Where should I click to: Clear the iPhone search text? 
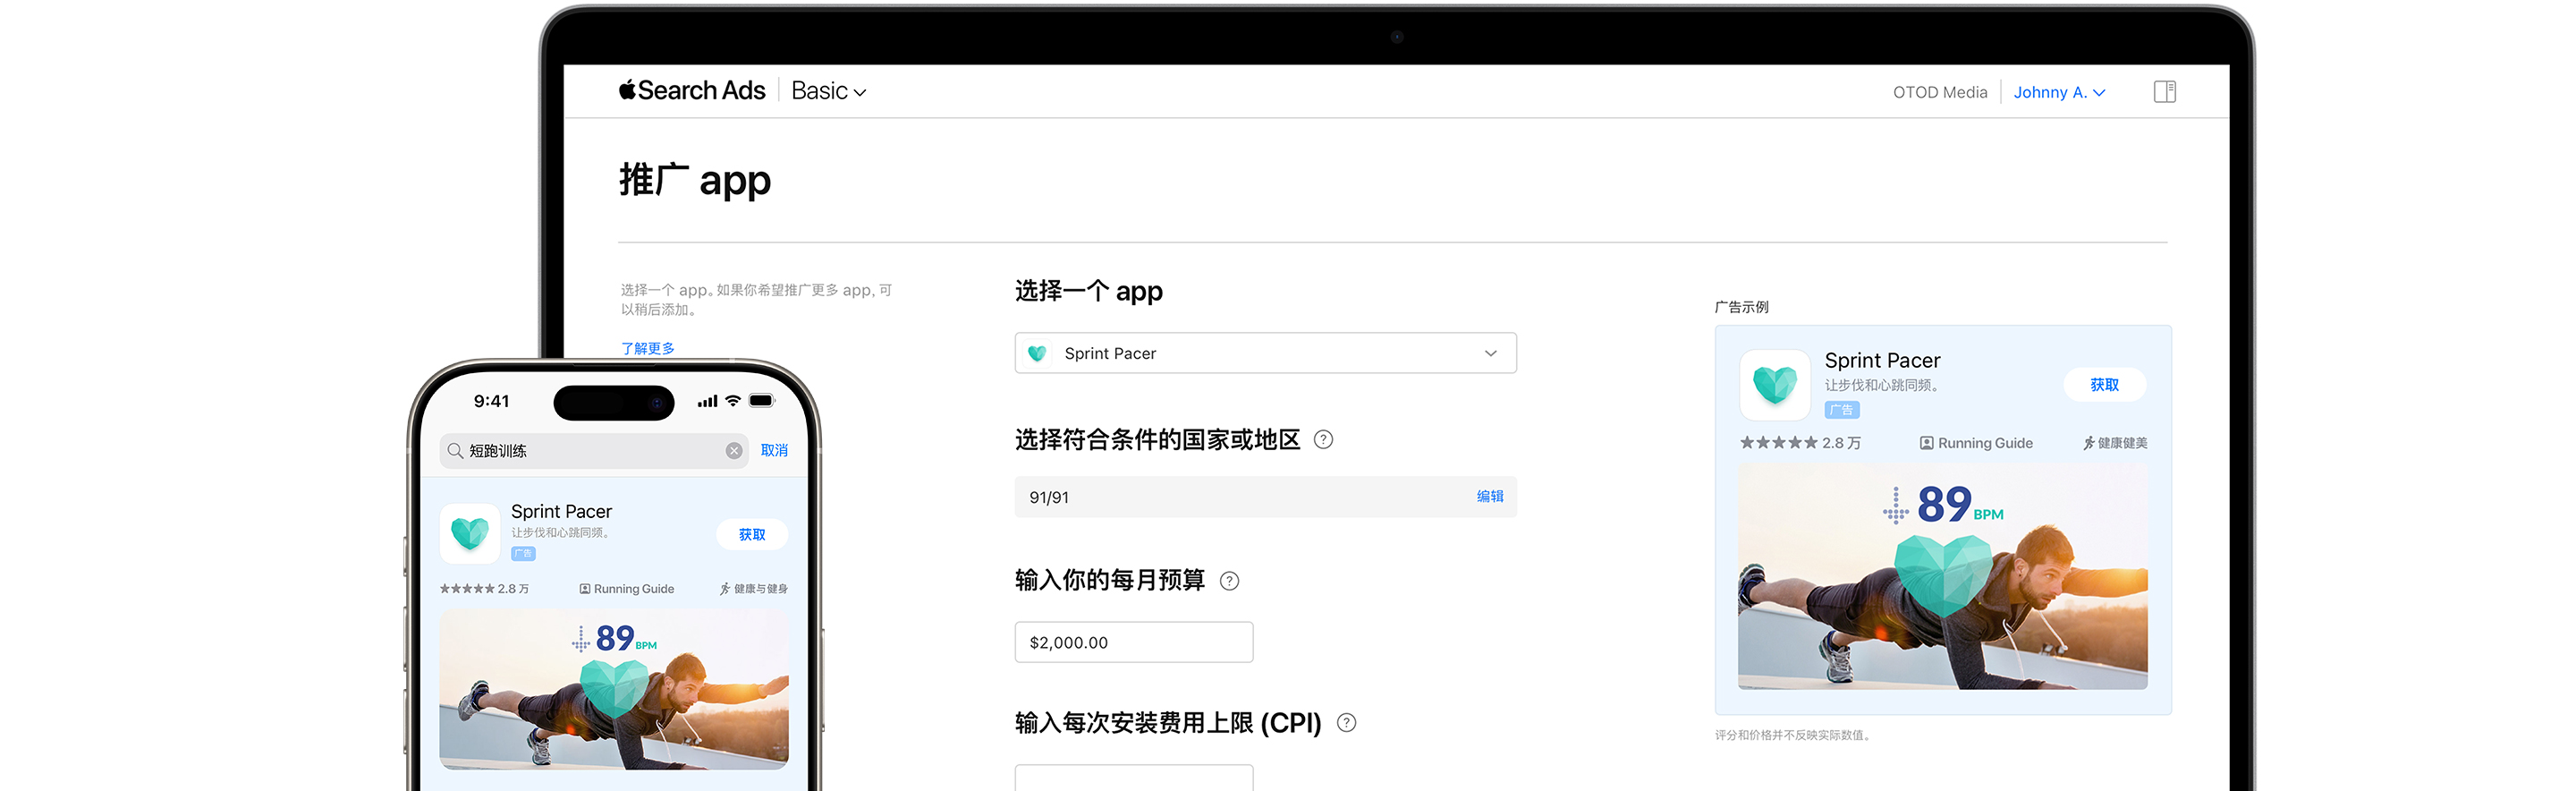[x=734, y=451]
